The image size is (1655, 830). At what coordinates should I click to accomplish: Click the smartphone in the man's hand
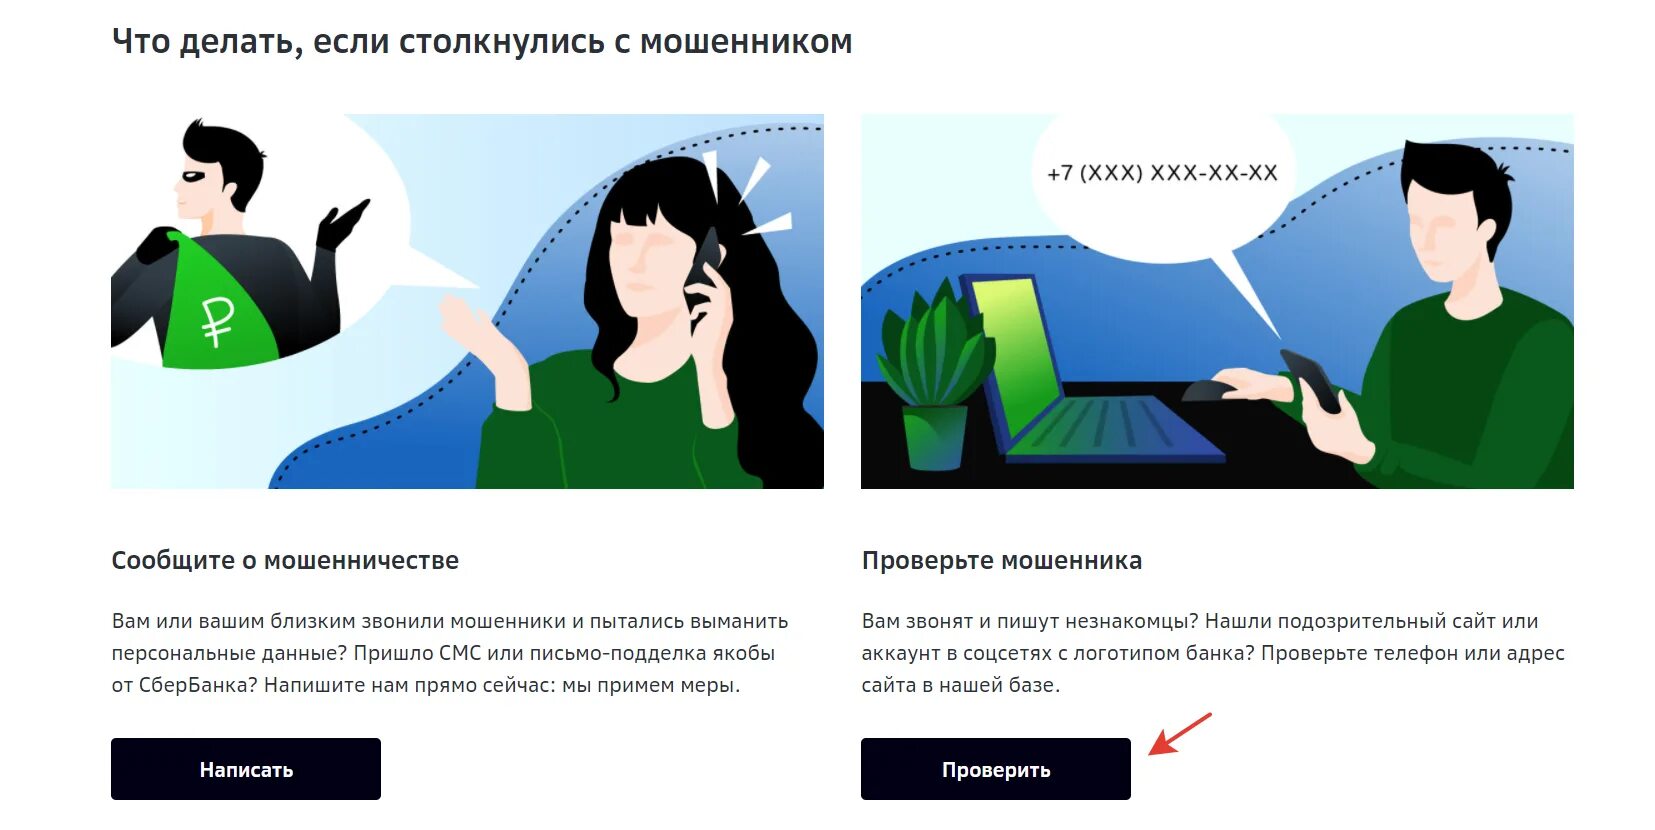tap(1311, 380)
